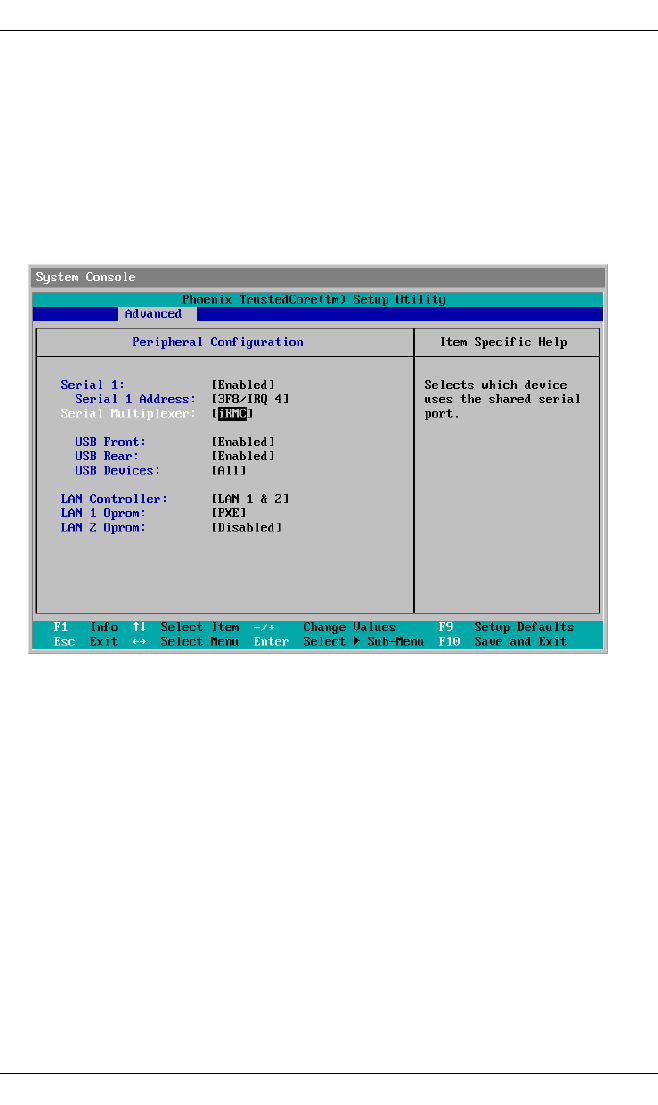
Task: Click the Item Specific Help heading
Action: pos(504,342)
